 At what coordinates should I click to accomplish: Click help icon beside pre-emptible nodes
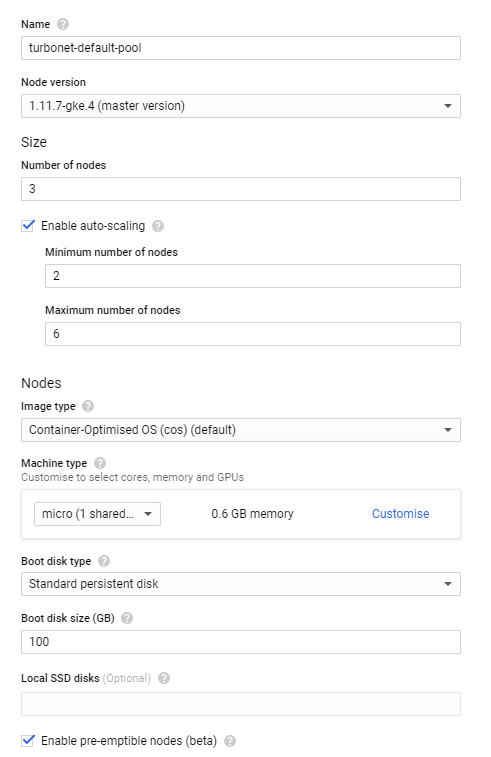[230, 741]
